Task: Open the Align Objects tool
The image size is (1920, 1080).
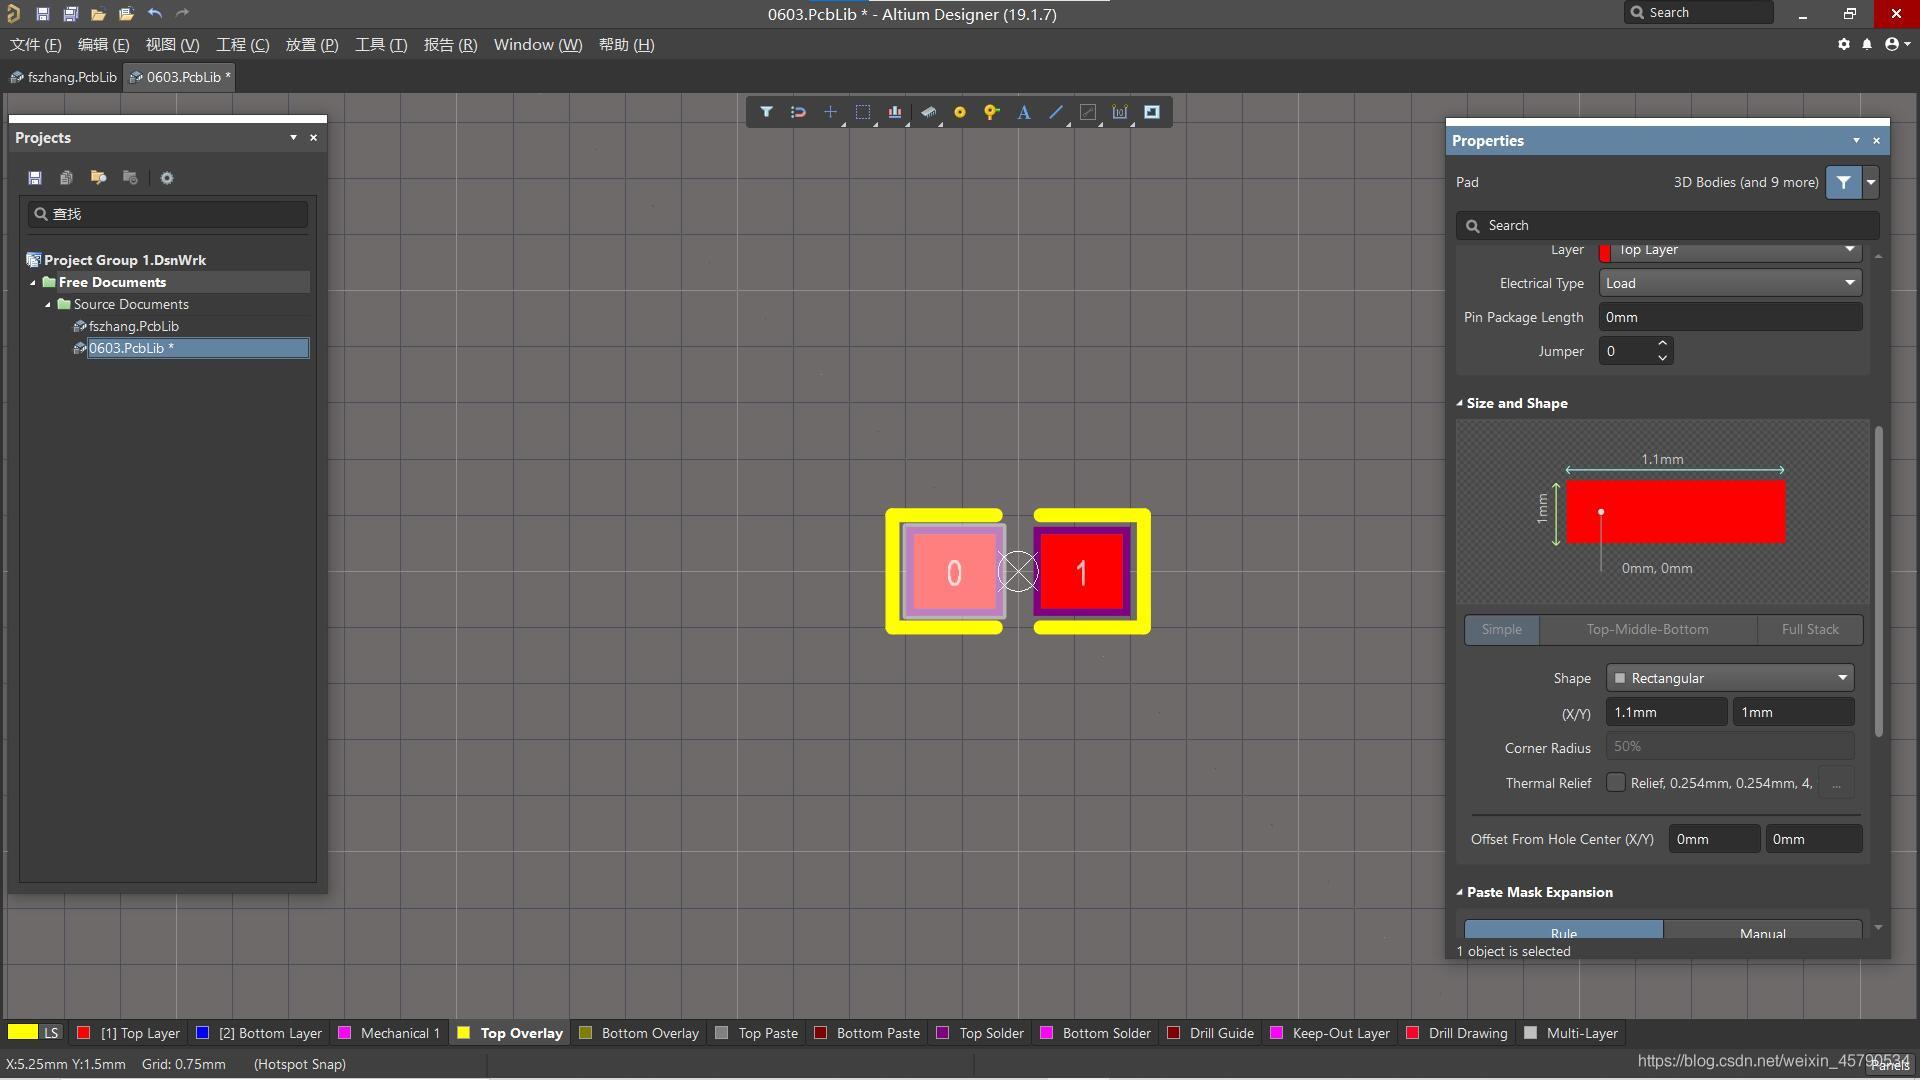Action: point(894,112)
